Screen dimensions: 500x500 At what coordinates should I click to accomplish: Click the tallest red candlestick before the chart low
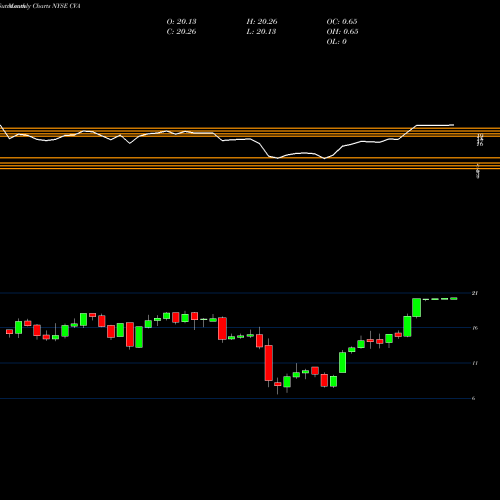click(269, 363)
